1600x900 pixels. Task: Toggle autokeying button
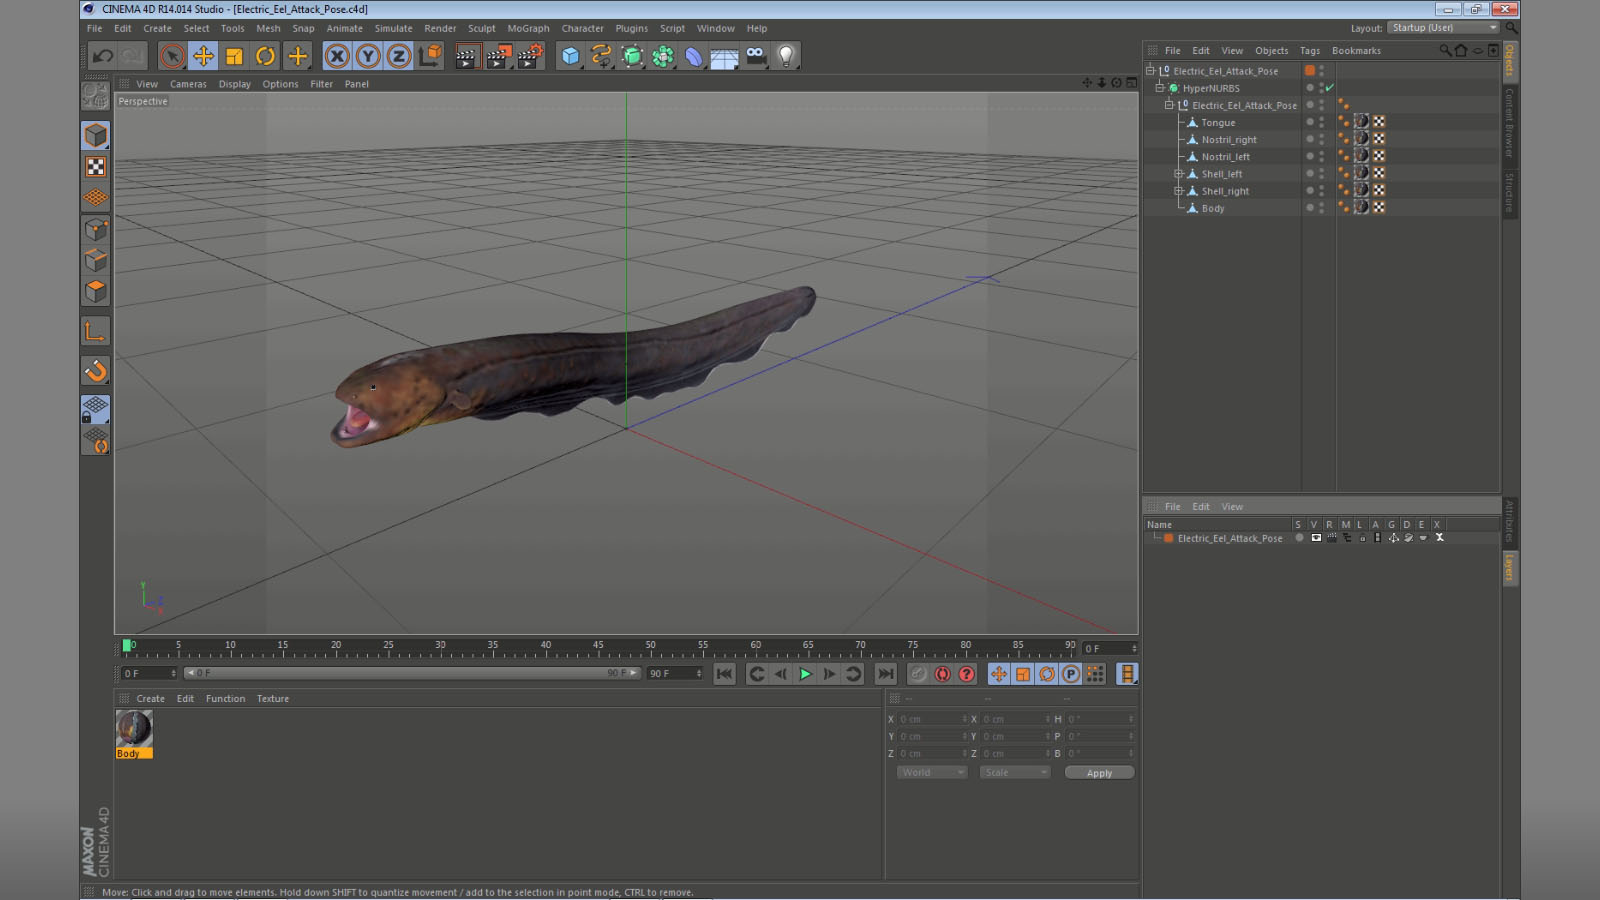click(942, 674)
